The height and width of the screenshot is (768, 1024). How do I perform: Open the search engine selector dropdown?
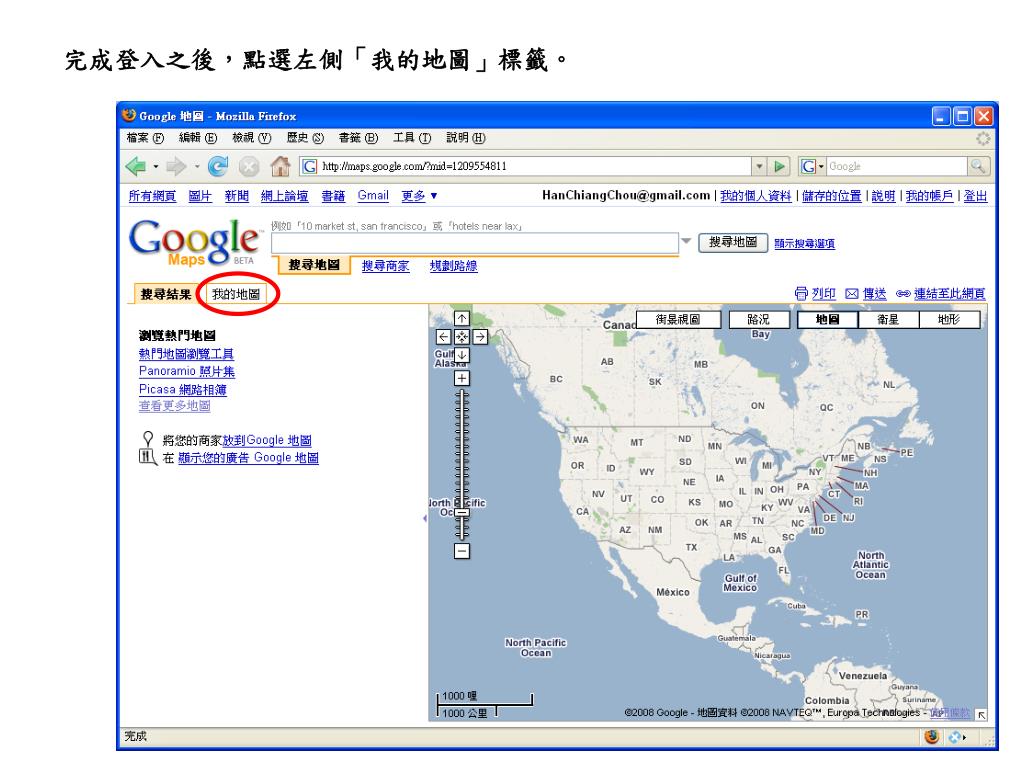click(x=822, y=167)
